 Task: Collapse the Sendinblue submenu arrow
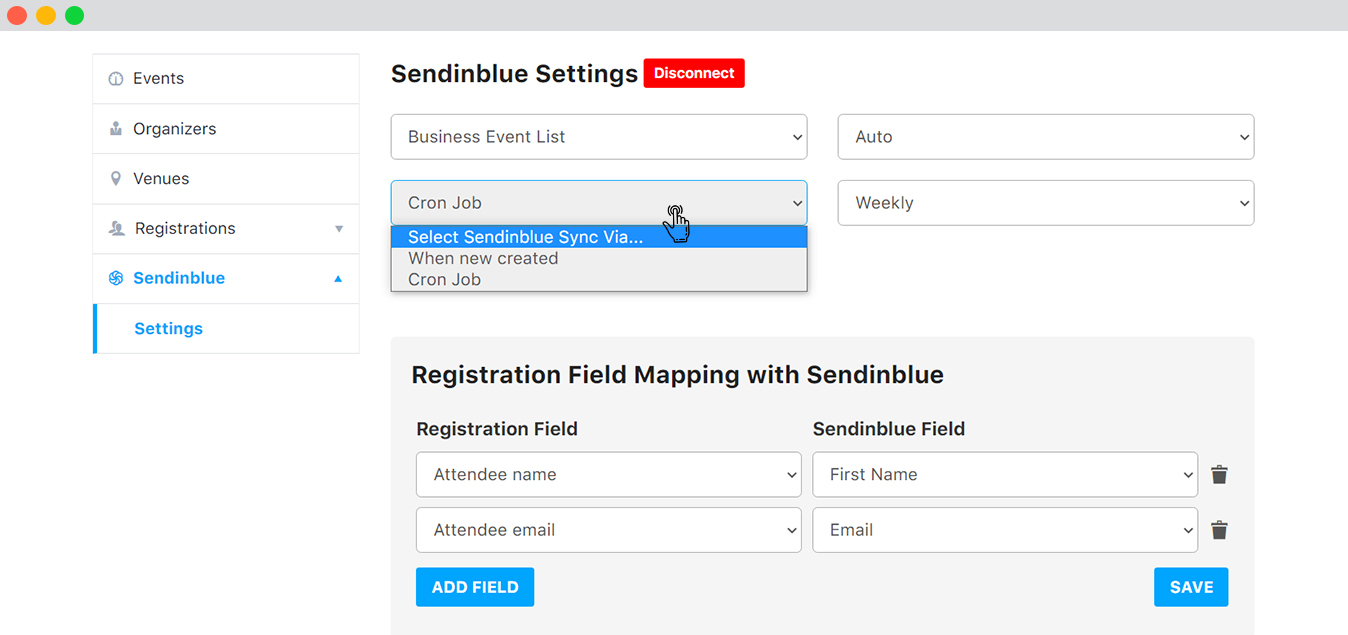338,279
